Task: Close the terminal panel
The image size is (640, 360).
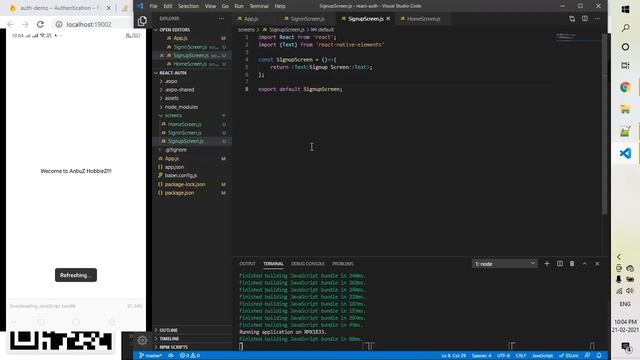Action: (597, 264)
